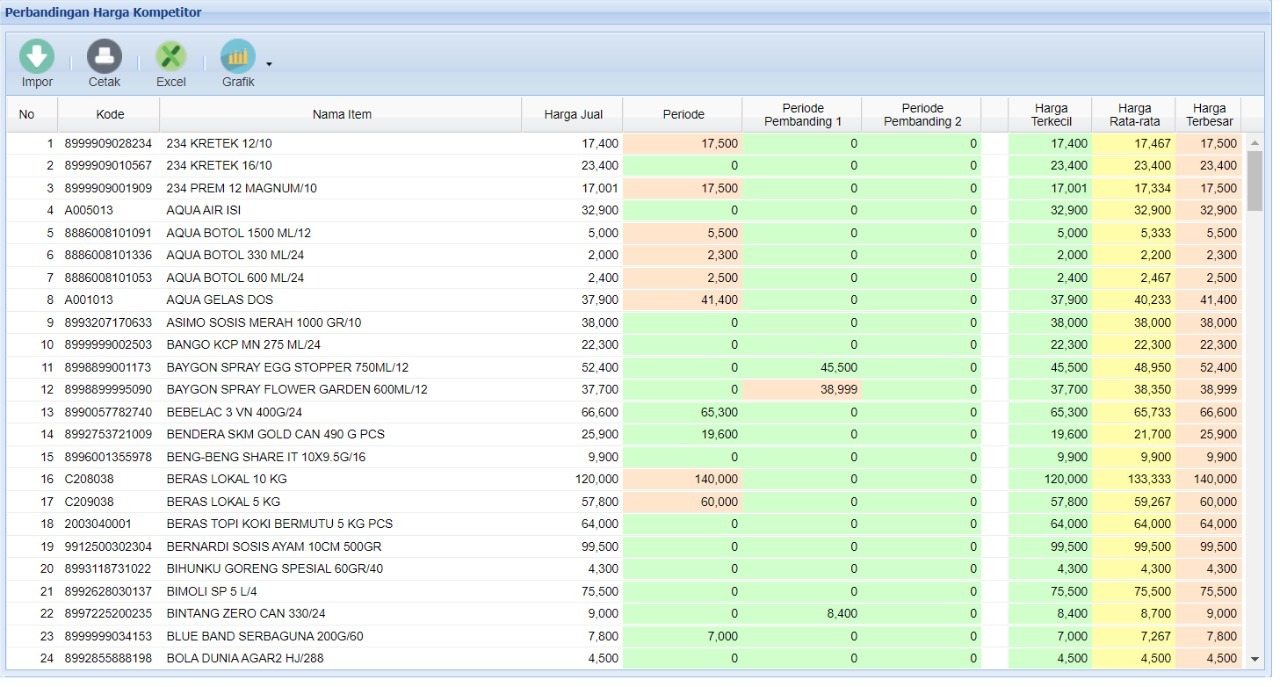1280x687 pixels.
Task: Click the Periode Pembanding 1 cell 45,500
Action: click(836, 367)
